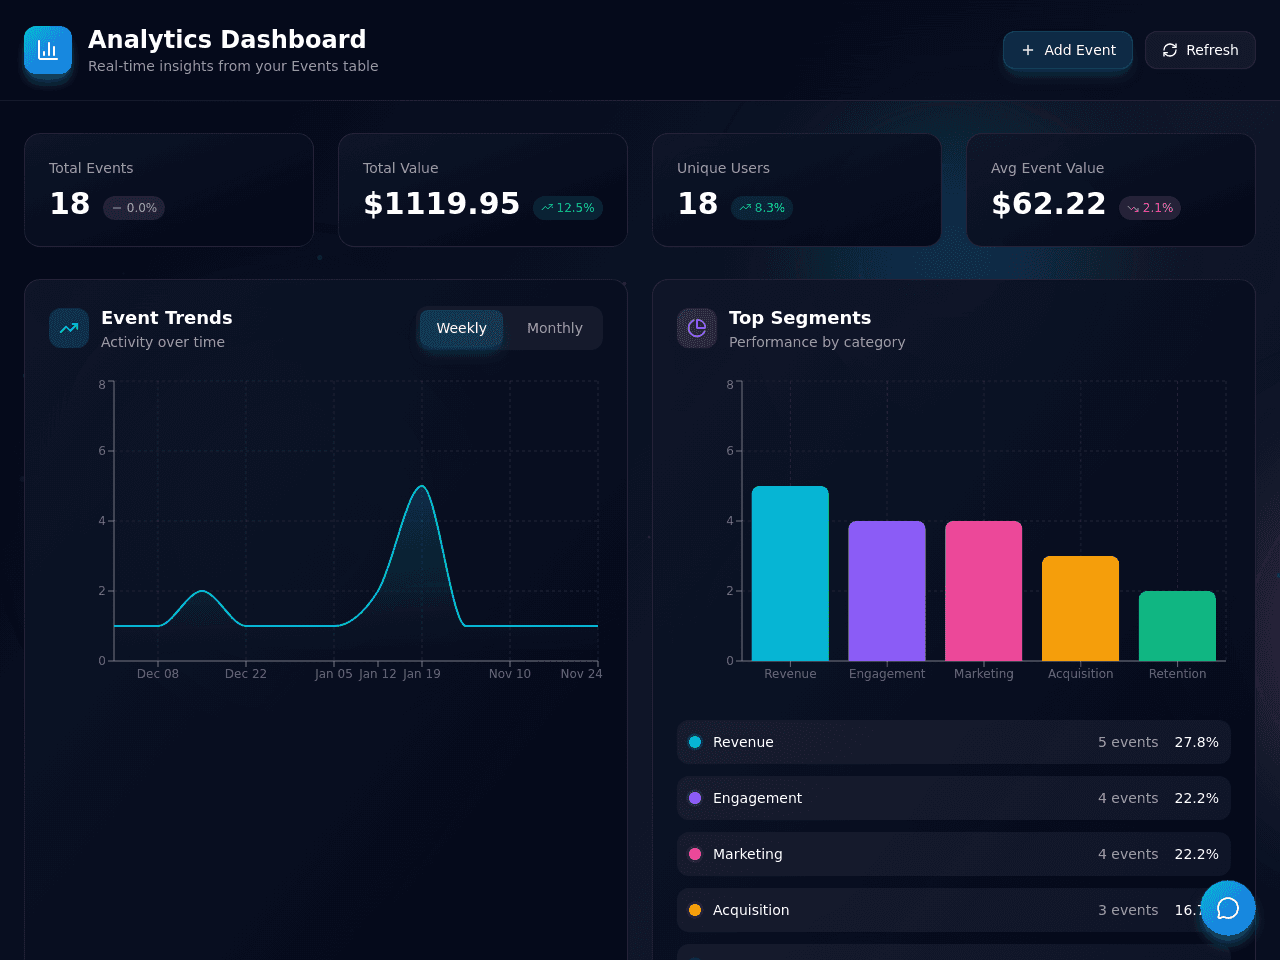This screenshot has height=960, width=1280.
Task: Click the Retention label under bar chart
Action: 1177,674
